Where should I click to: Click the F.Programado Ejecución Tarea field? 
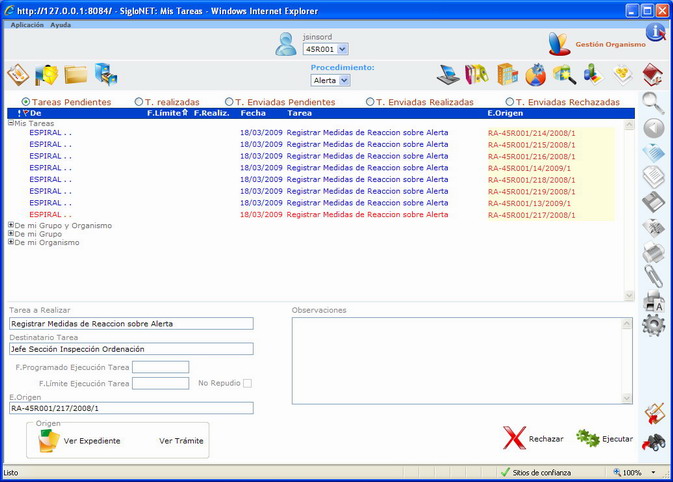(x=160, y=367)
